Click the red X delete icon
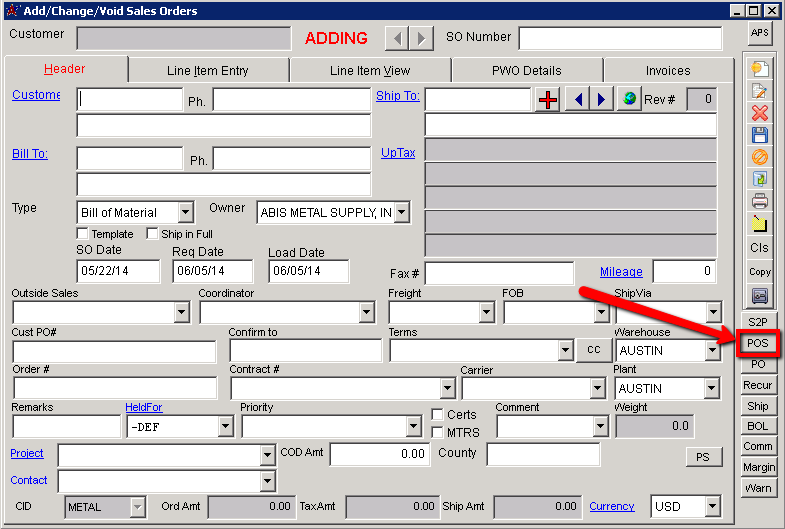 coord(760,113)
